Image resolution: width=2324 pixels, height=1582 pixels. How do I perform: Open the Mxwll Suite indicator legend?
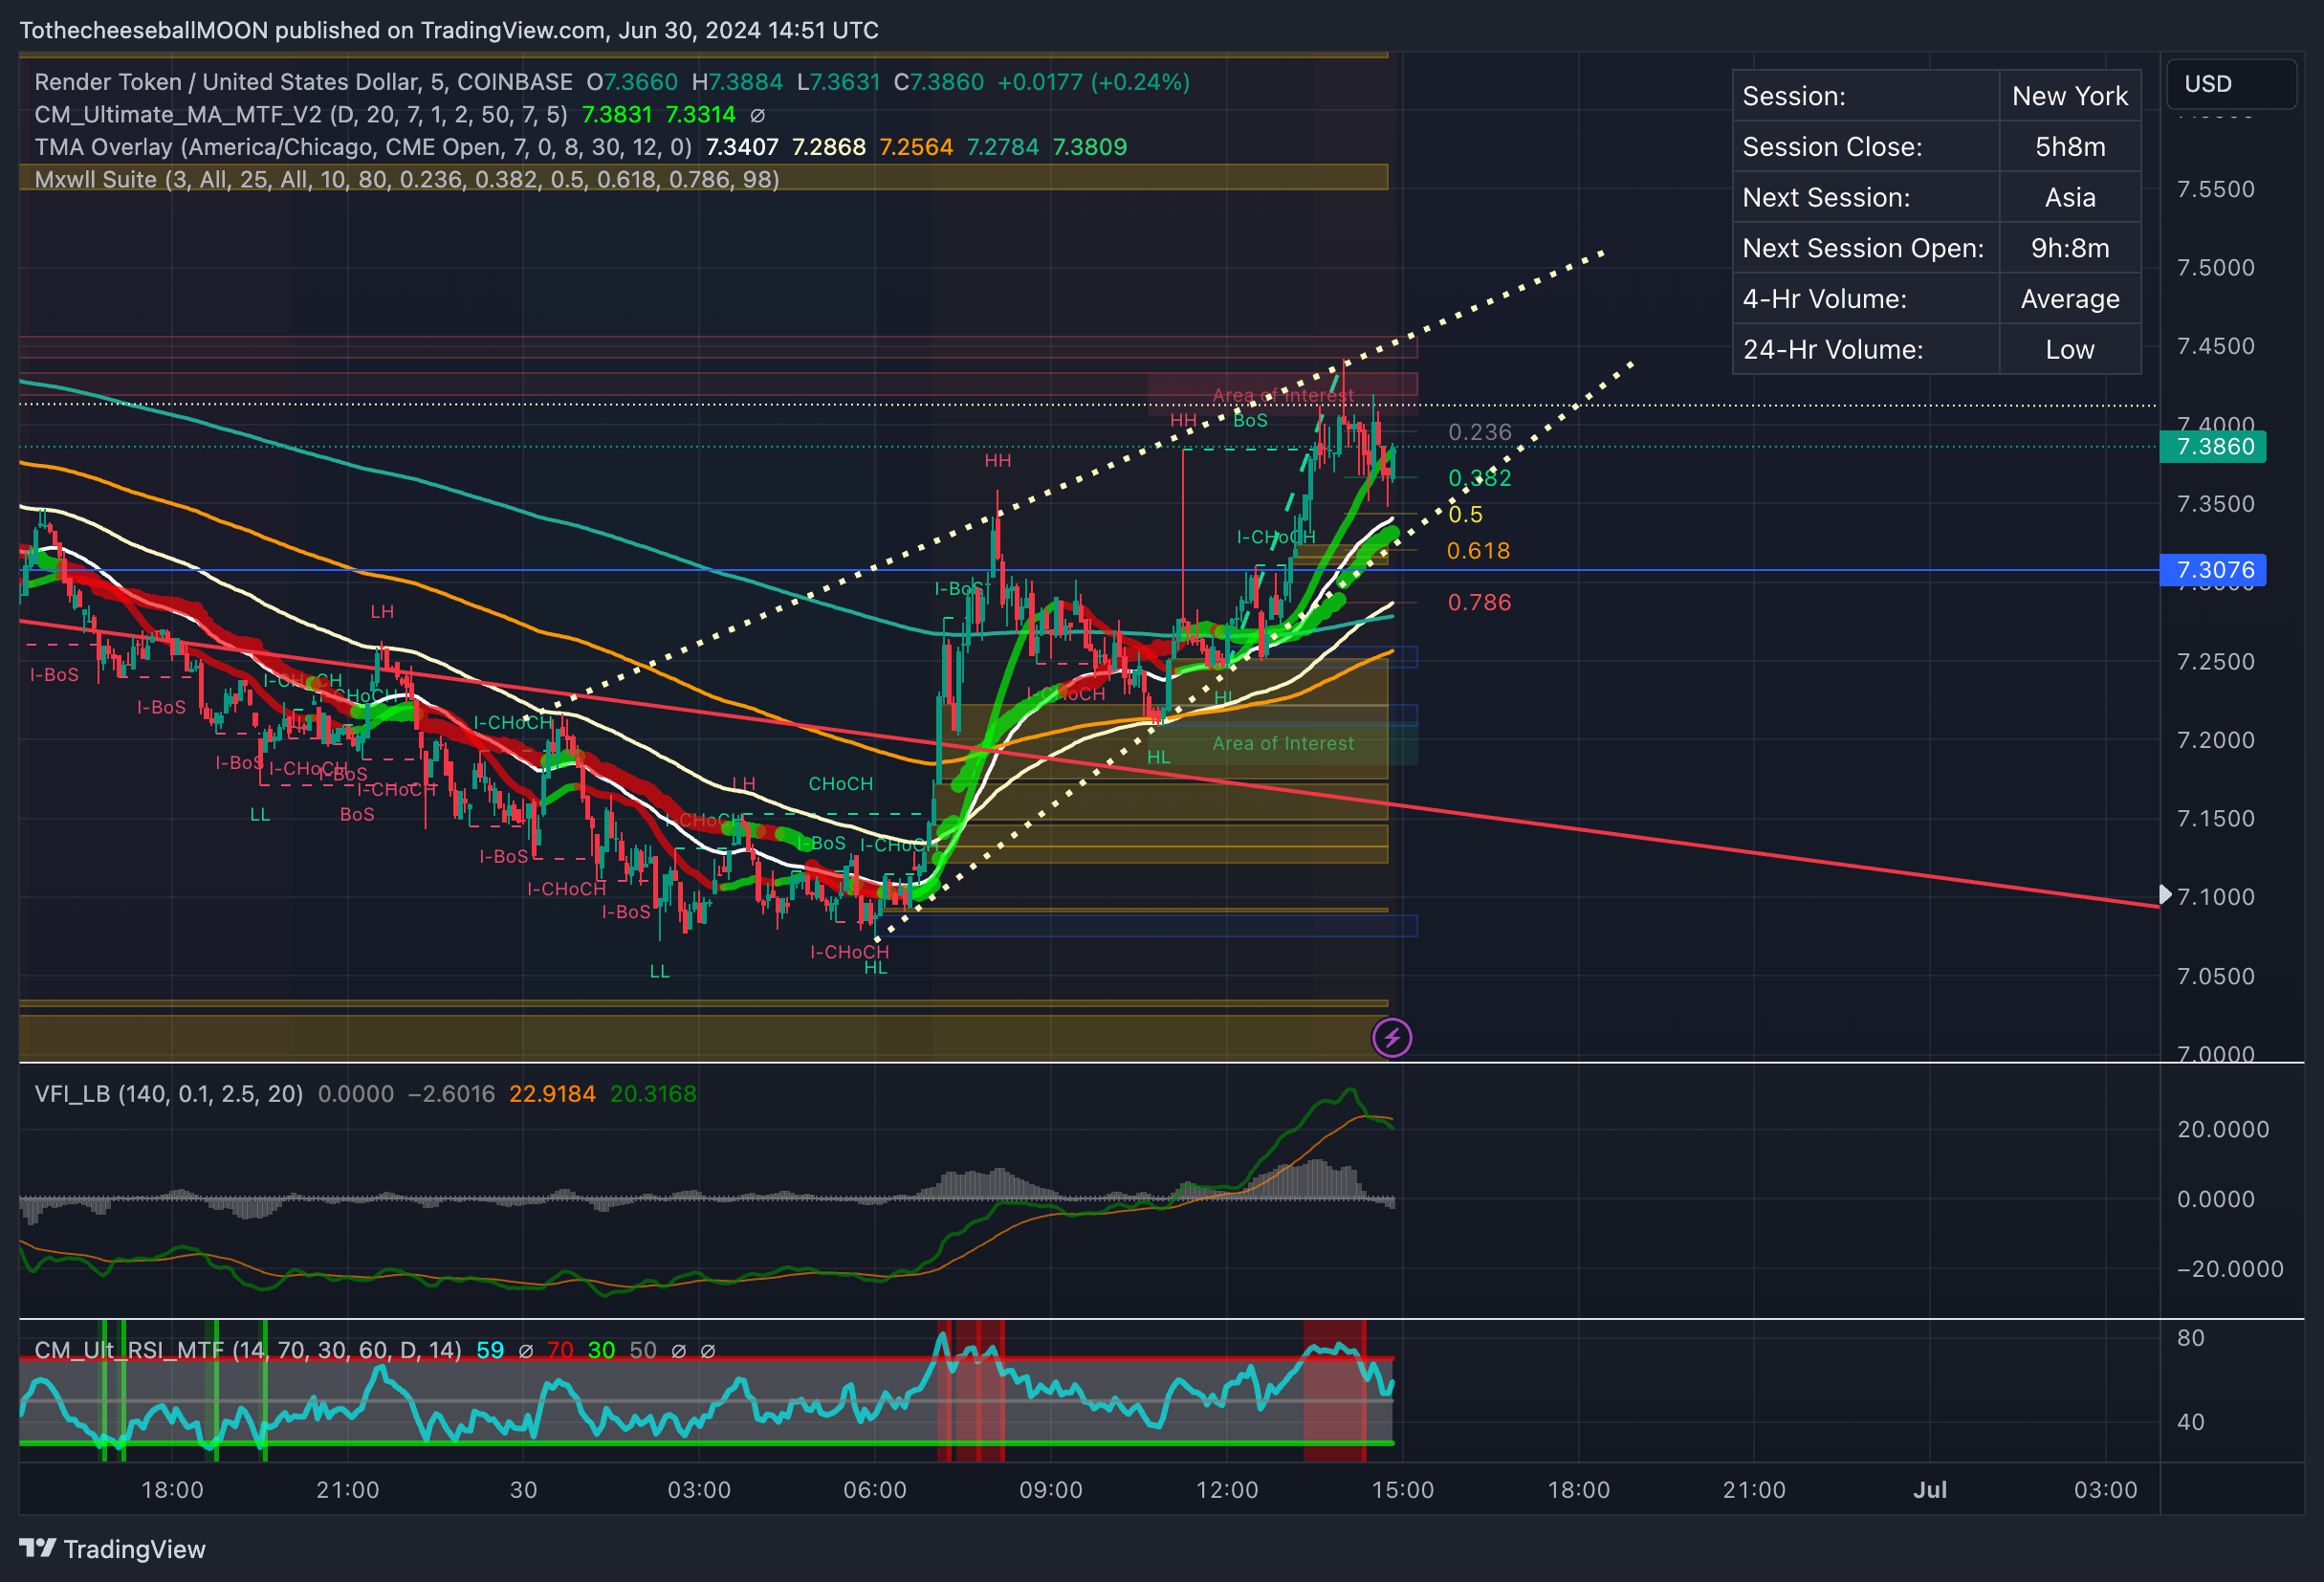click(407, 179)
